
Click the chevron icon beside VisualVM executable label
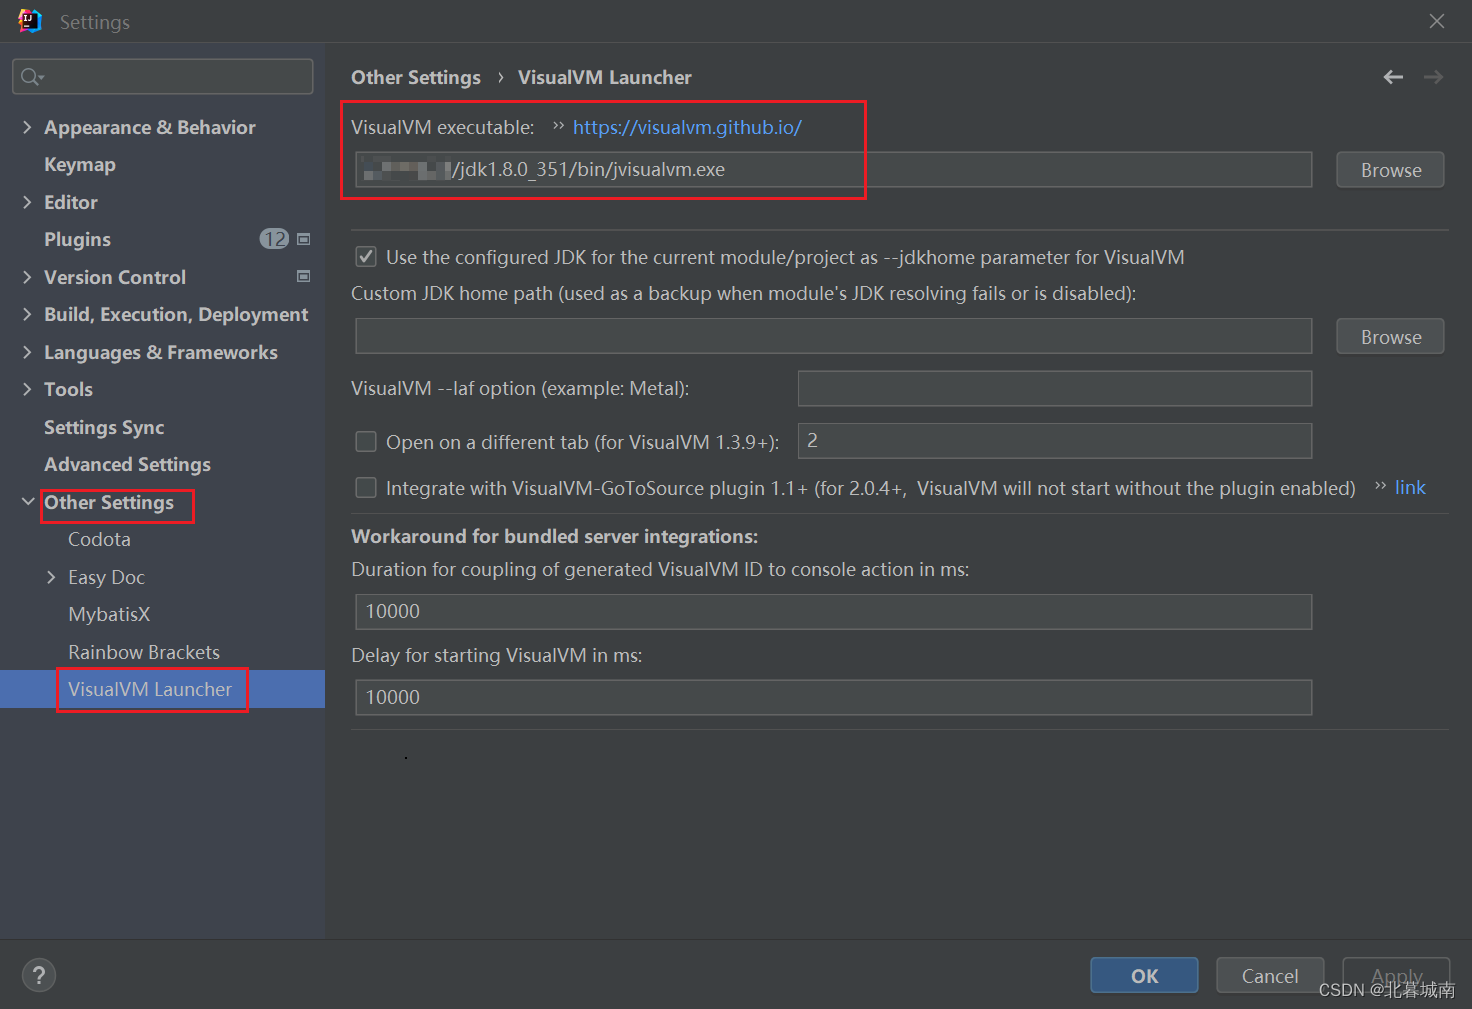pos(556,127)
